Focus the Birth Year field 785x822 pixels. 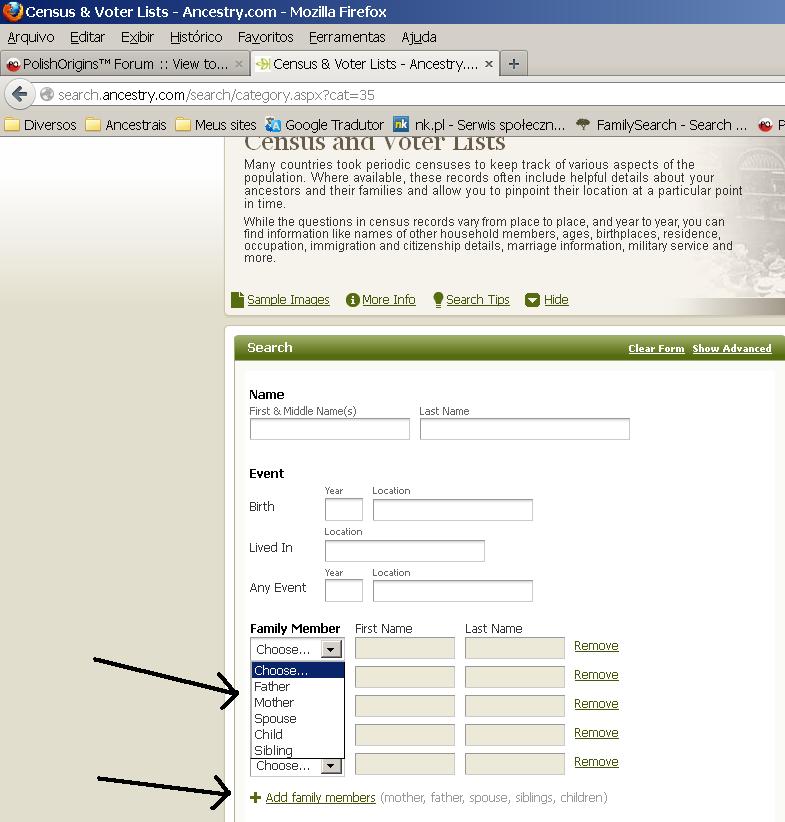click(x=344, y=510)
